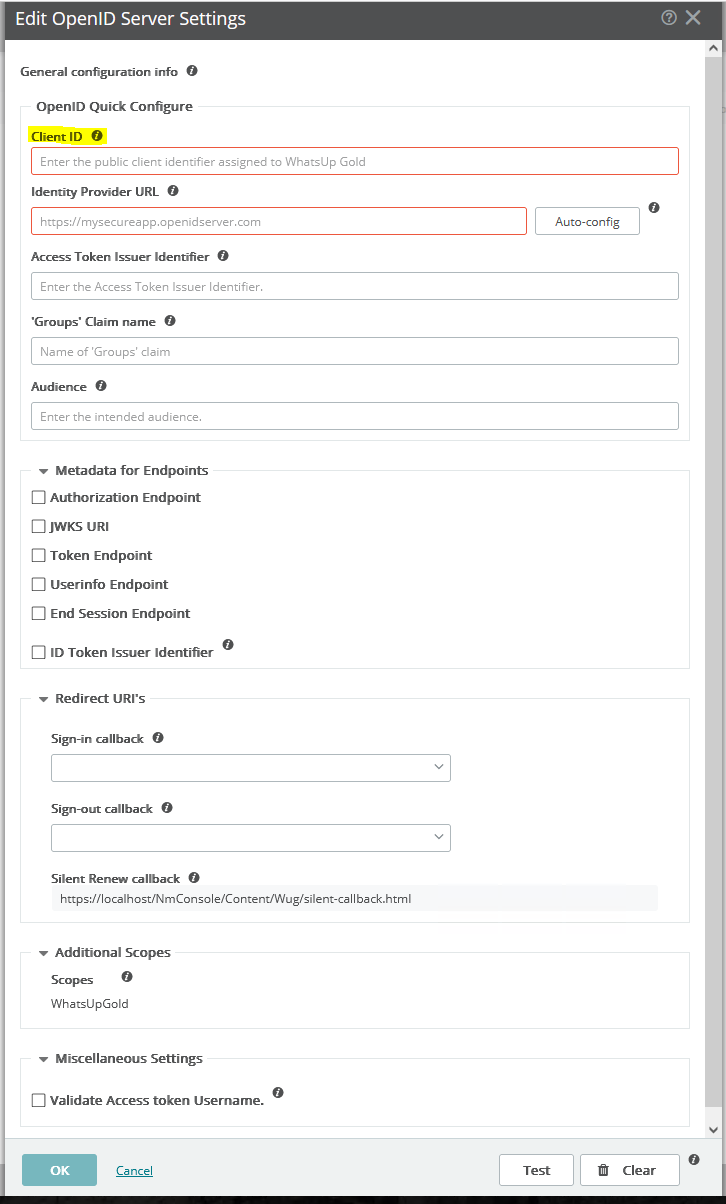The width and height of the screenshot is (726, 1204).
Task: Click the info icon next to Scopes
Action: (x=126, y=976)
